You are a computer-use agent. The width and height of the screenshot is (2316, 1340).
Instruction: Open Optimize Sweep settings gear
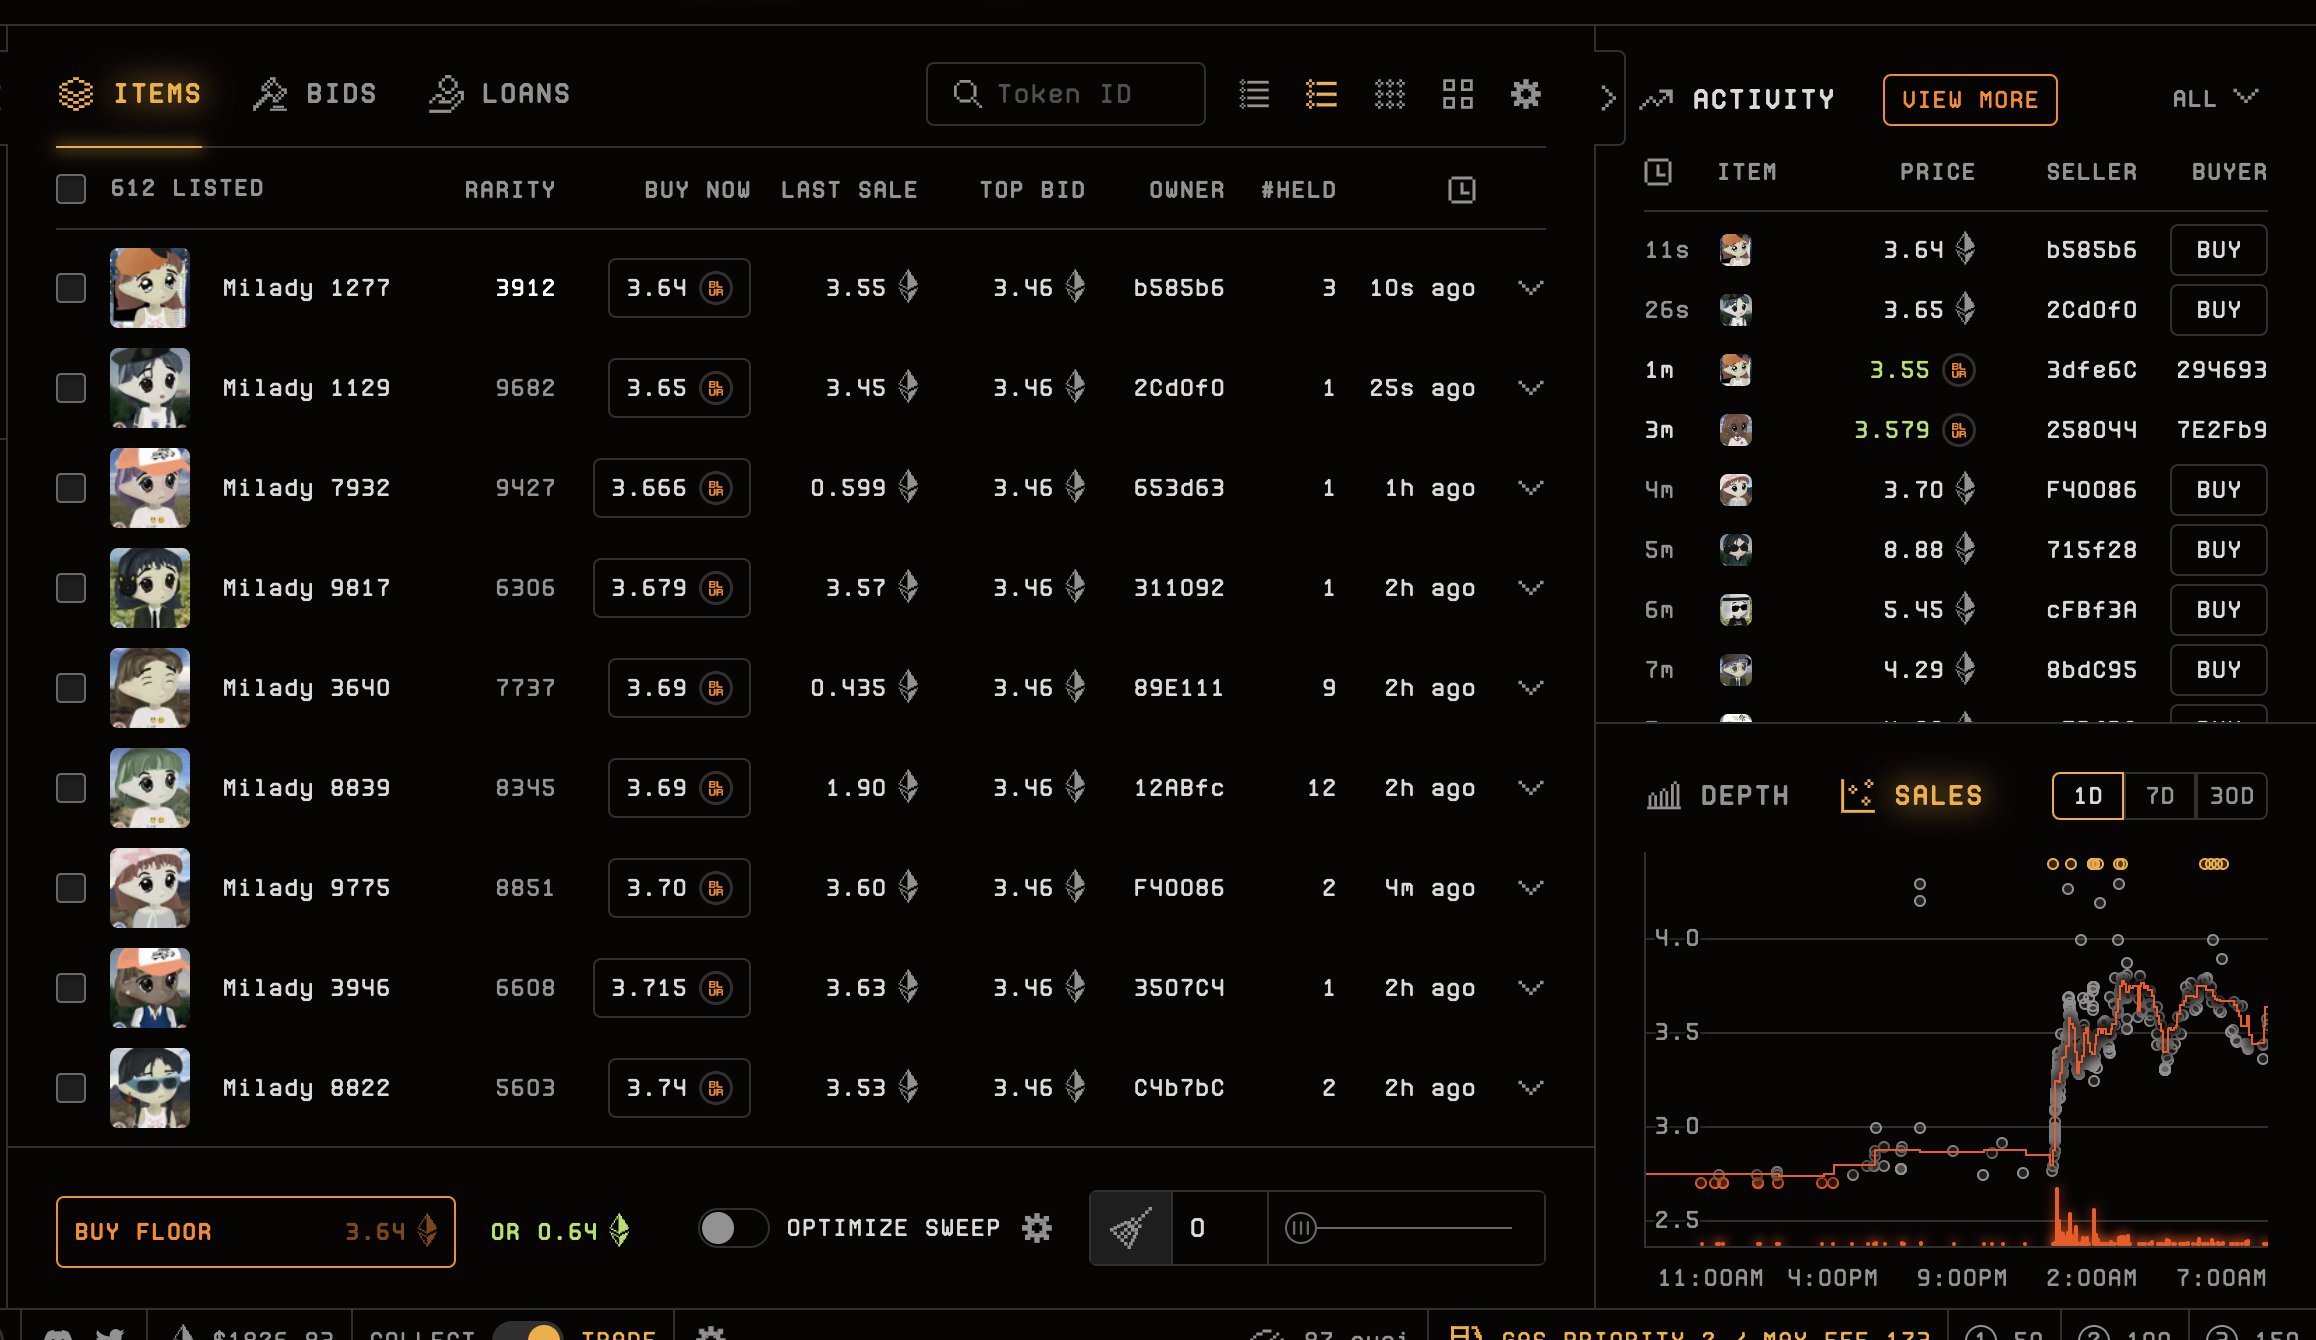(x=1037, y=1228)
